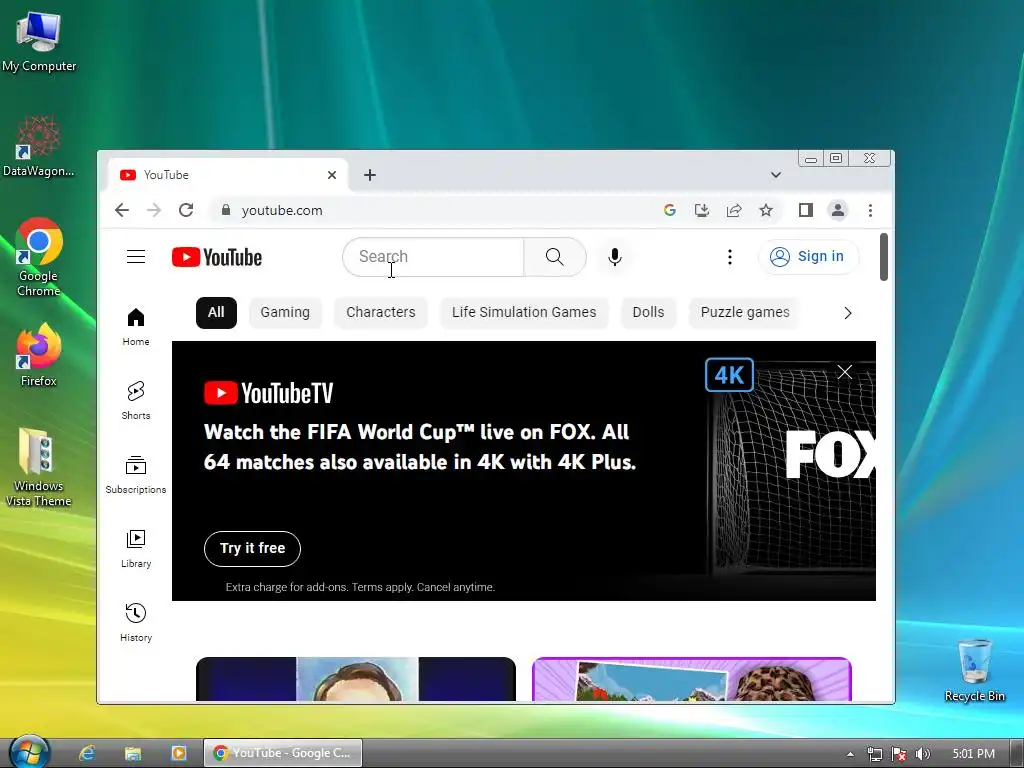Viewport: 1024px width, 768px height.
Task: Open the purple video thumbnail
Action: click(692, 679)
